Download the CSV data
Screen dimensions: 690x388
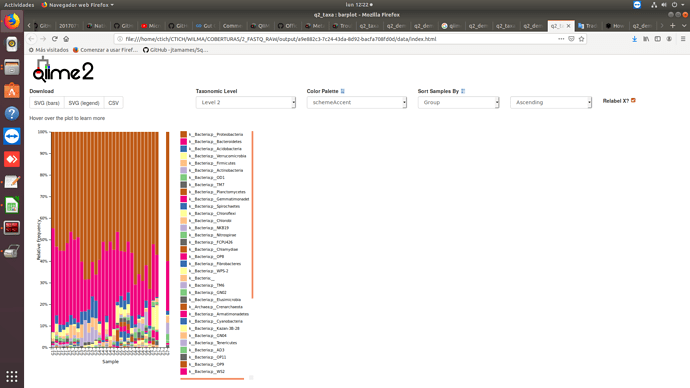(114, 103)
